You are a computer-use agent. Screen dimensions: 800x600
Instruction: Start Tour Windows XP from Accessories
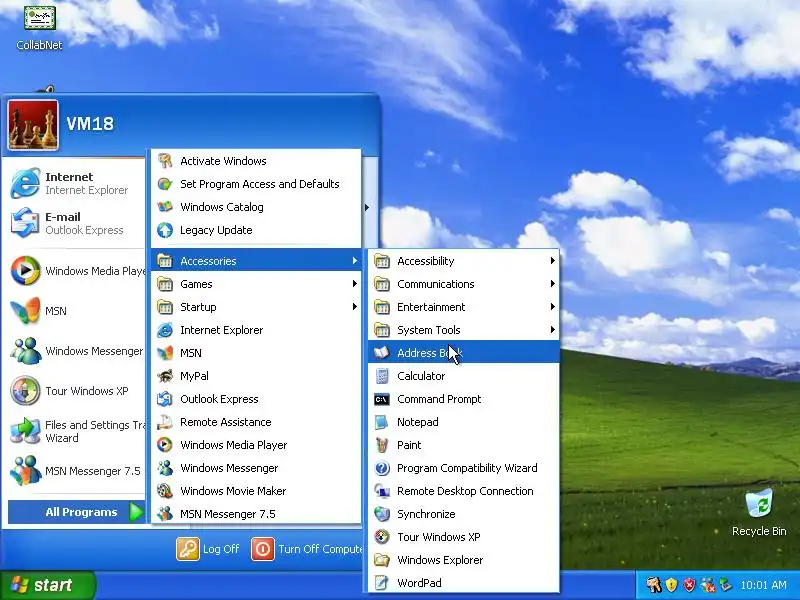tap(463, 537)
